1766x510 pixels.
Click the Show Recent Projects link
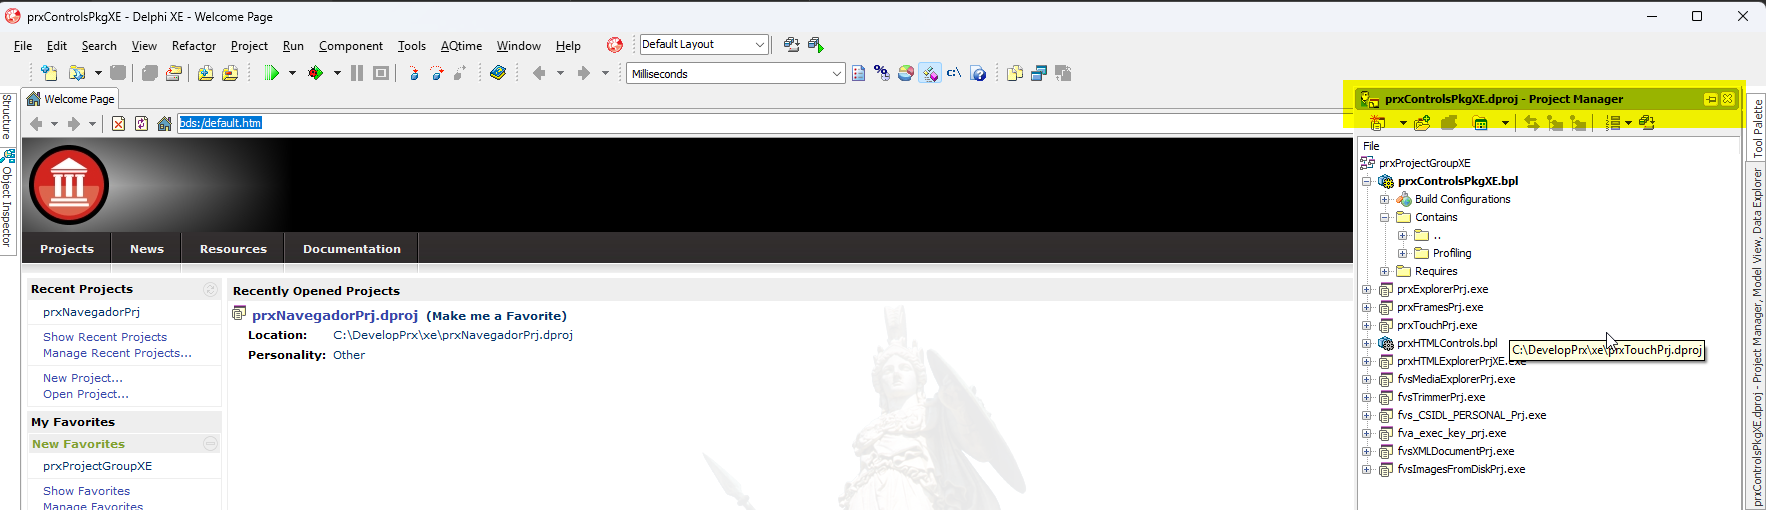[105, 337]
